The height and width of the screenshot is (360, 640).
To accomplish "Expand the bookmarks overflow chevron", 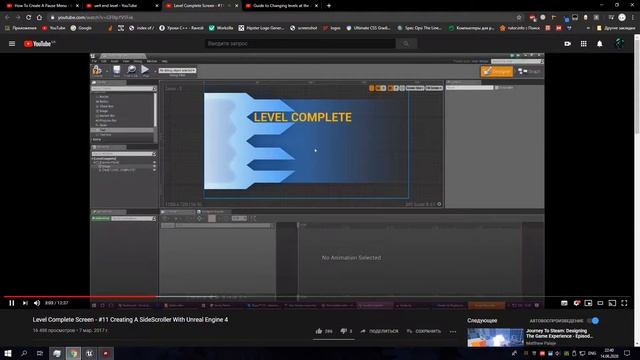I will point(588,28).
